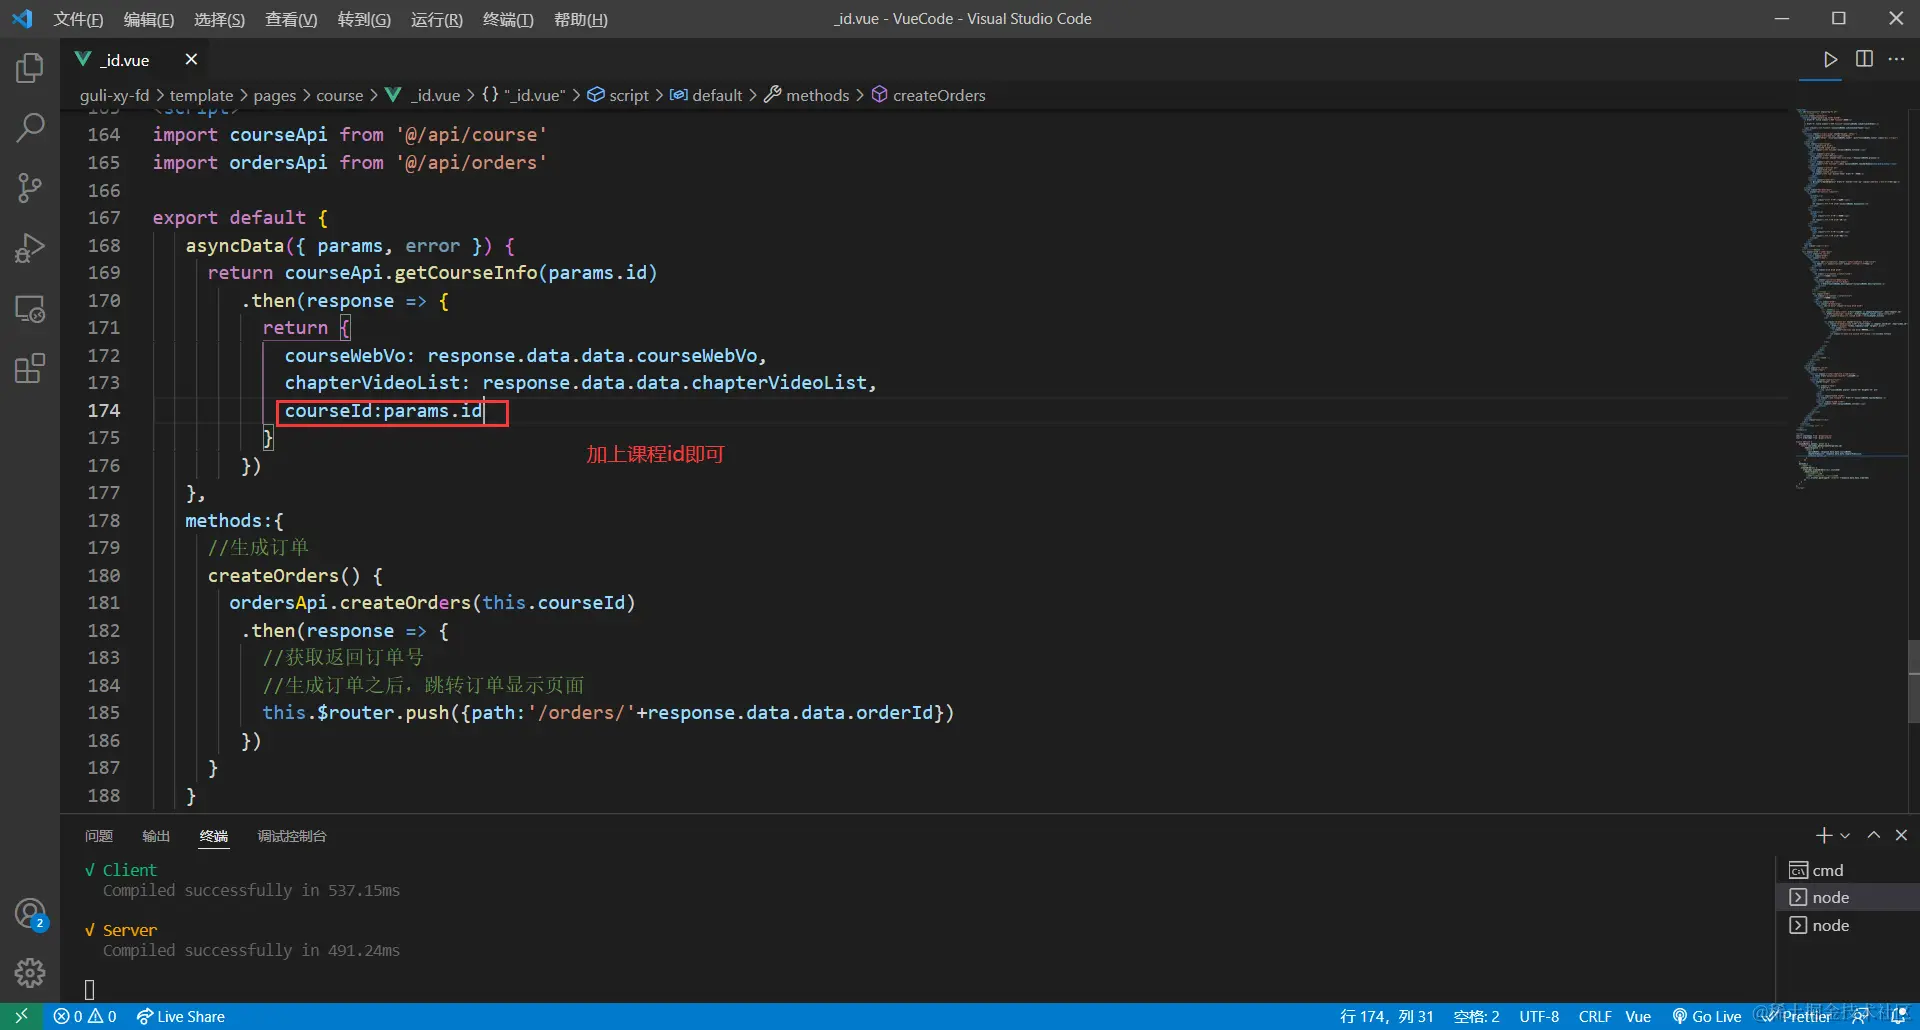Switch to the 问题 panel tab

click(99, 836)
